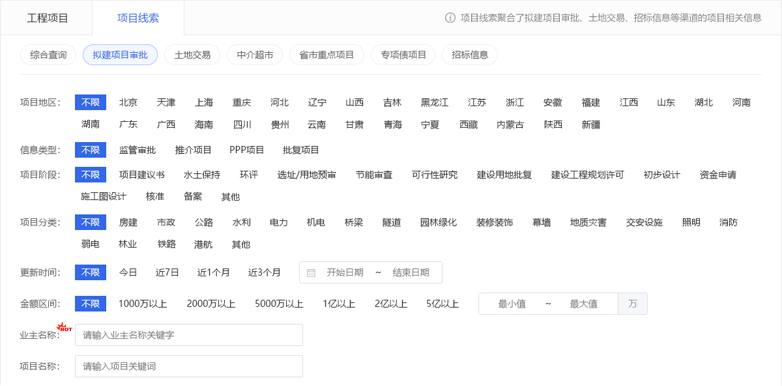Select stage 节能审查
This screenshot has width=782, height=386.
374,175
